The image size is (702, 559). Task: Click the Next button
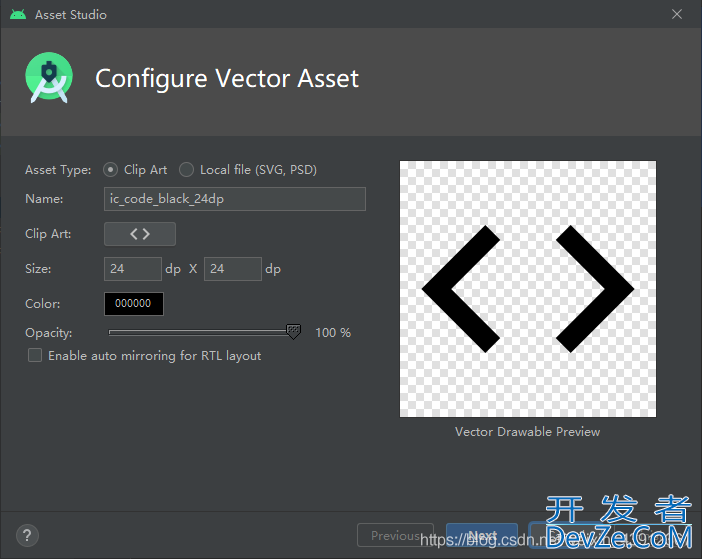482,535
